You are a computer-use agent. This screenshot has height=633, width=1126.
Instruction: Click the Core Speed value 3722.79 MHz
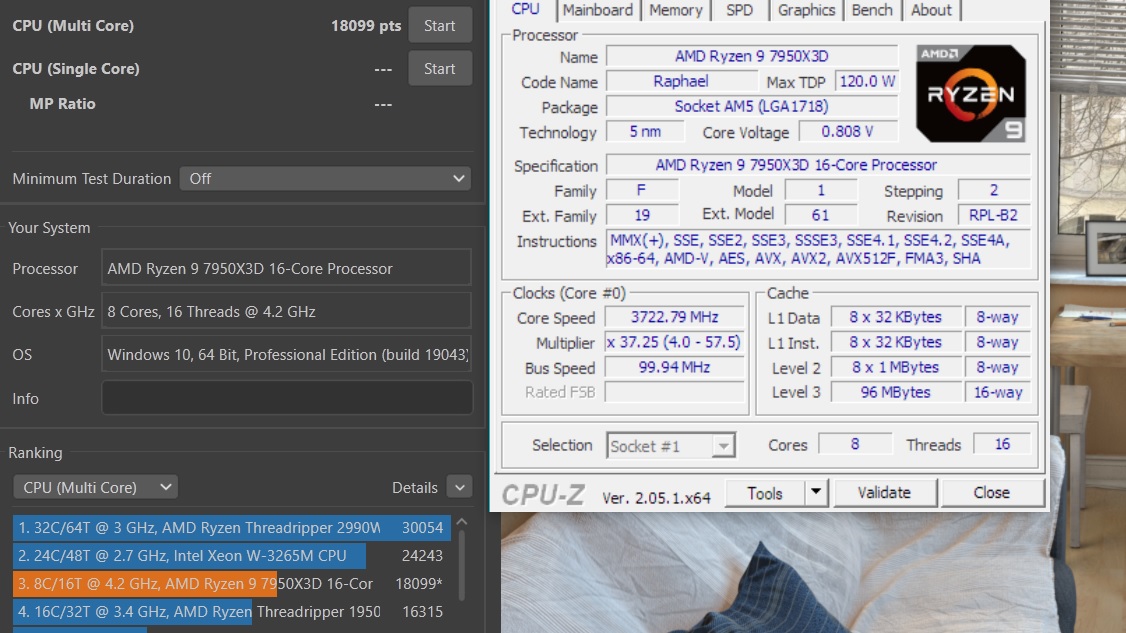(x=674, y=317)
